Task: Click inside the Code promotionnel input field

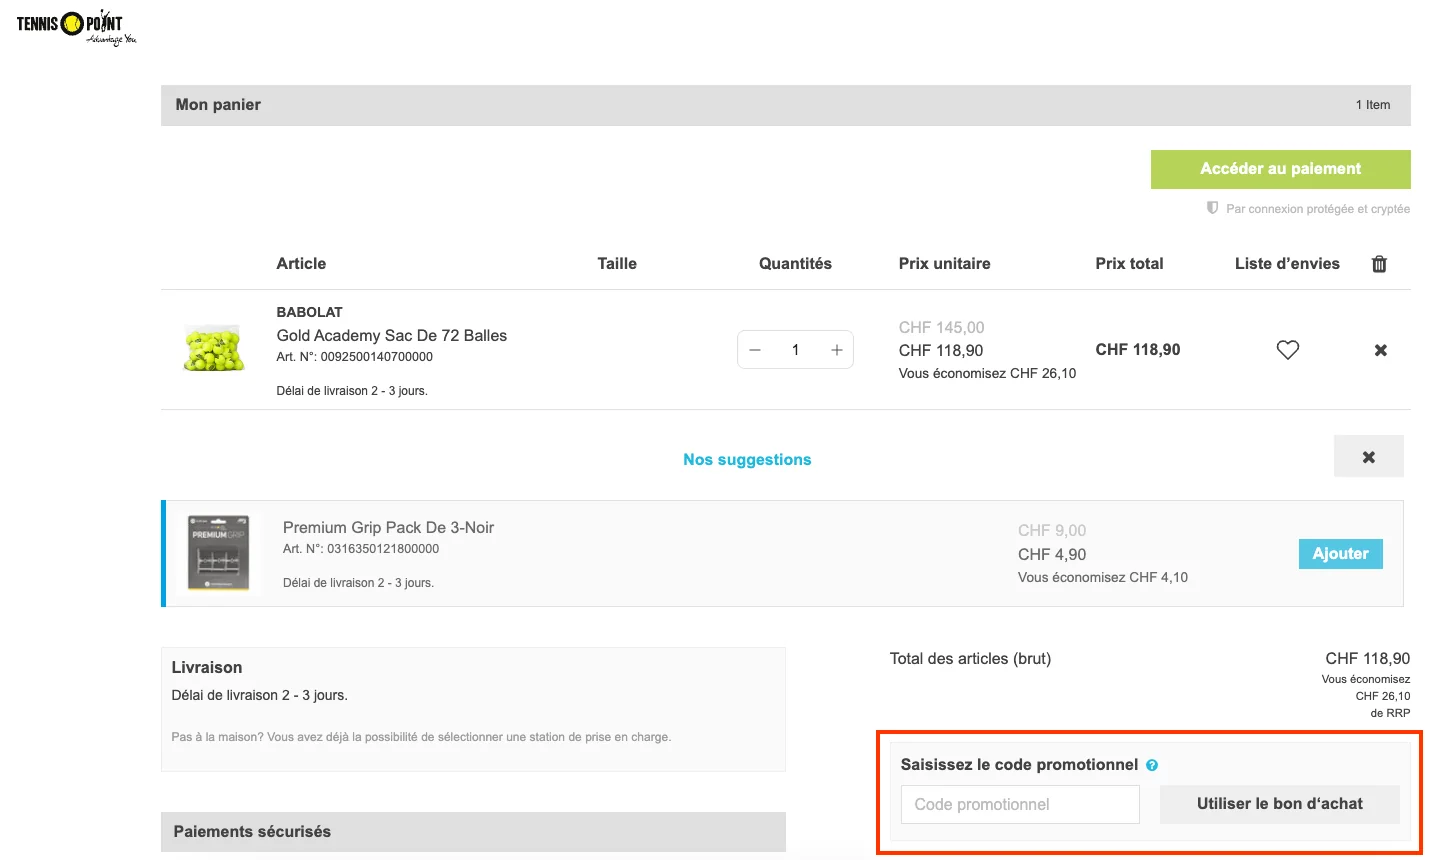Action: tap(1019, 804)
